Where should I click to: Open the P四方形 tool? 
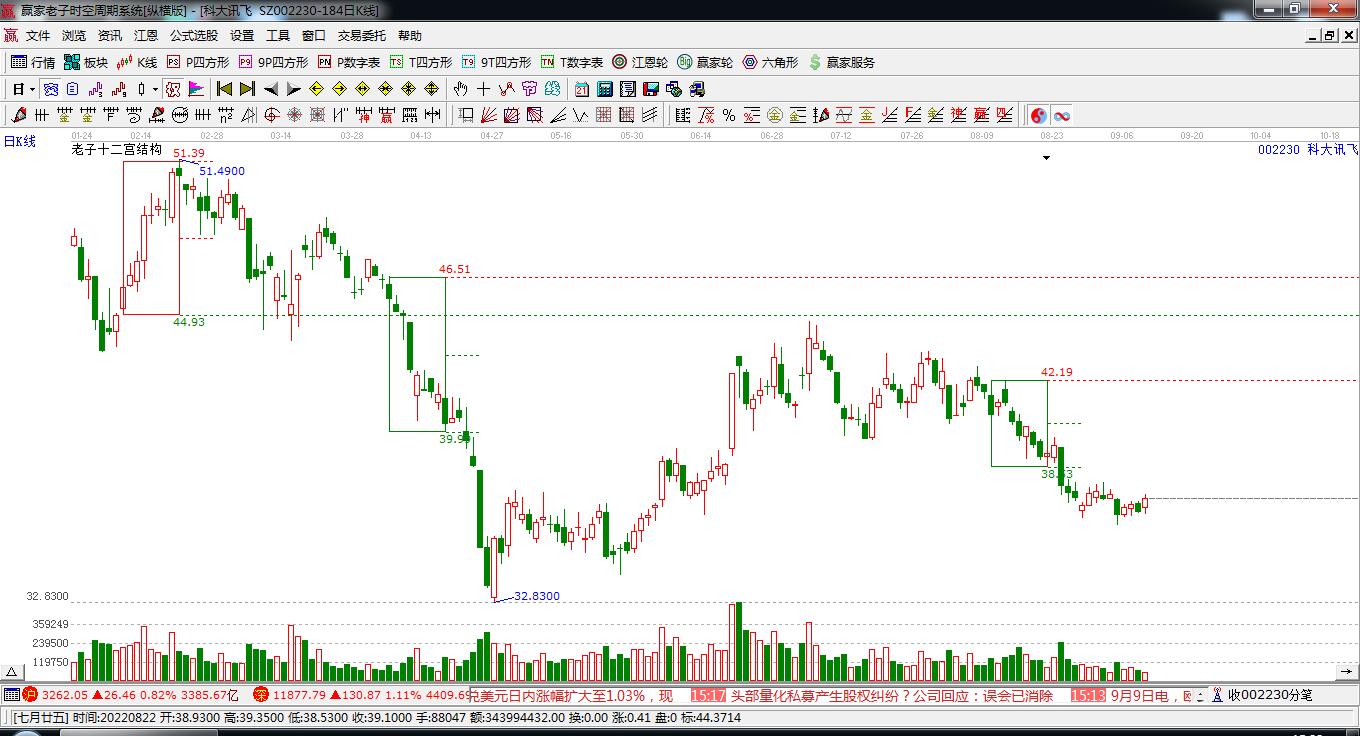[x=197, y=62]
